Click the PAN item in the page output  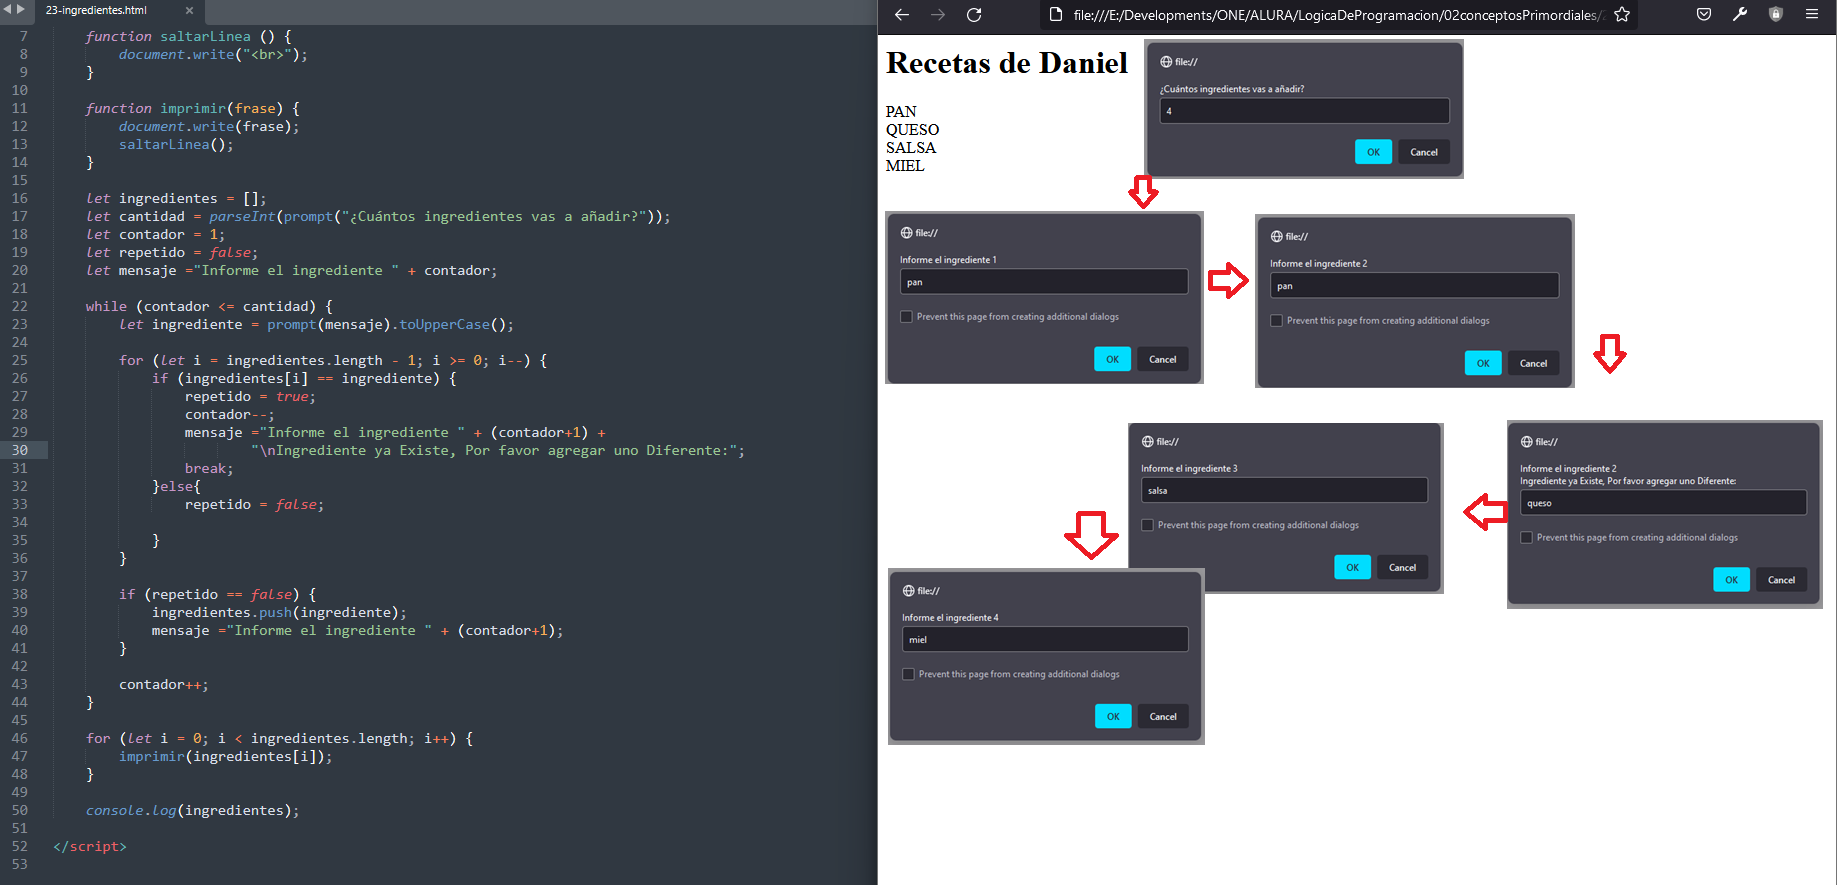[x=901, y=112]
